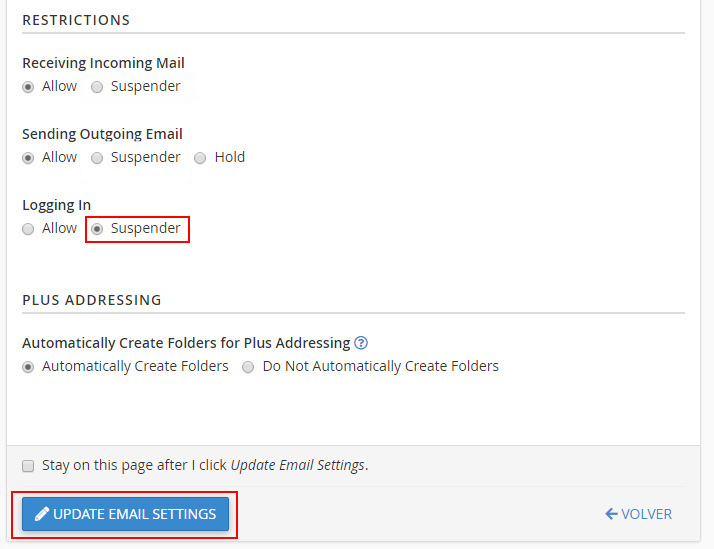The height and width of the screenshot is (549, 714).
Task: Choose Suspender under Logging In
Action: [97, 229]
